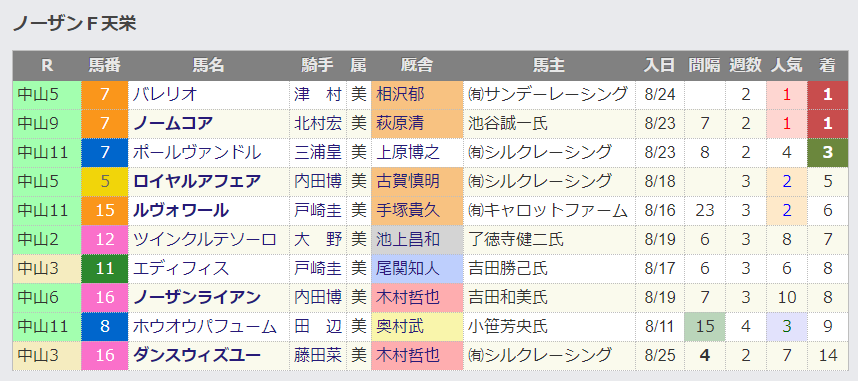Click trainer cell 池上昌和
Screen dimensions: 858x381
pyautogui.click(x=417, y=239)
